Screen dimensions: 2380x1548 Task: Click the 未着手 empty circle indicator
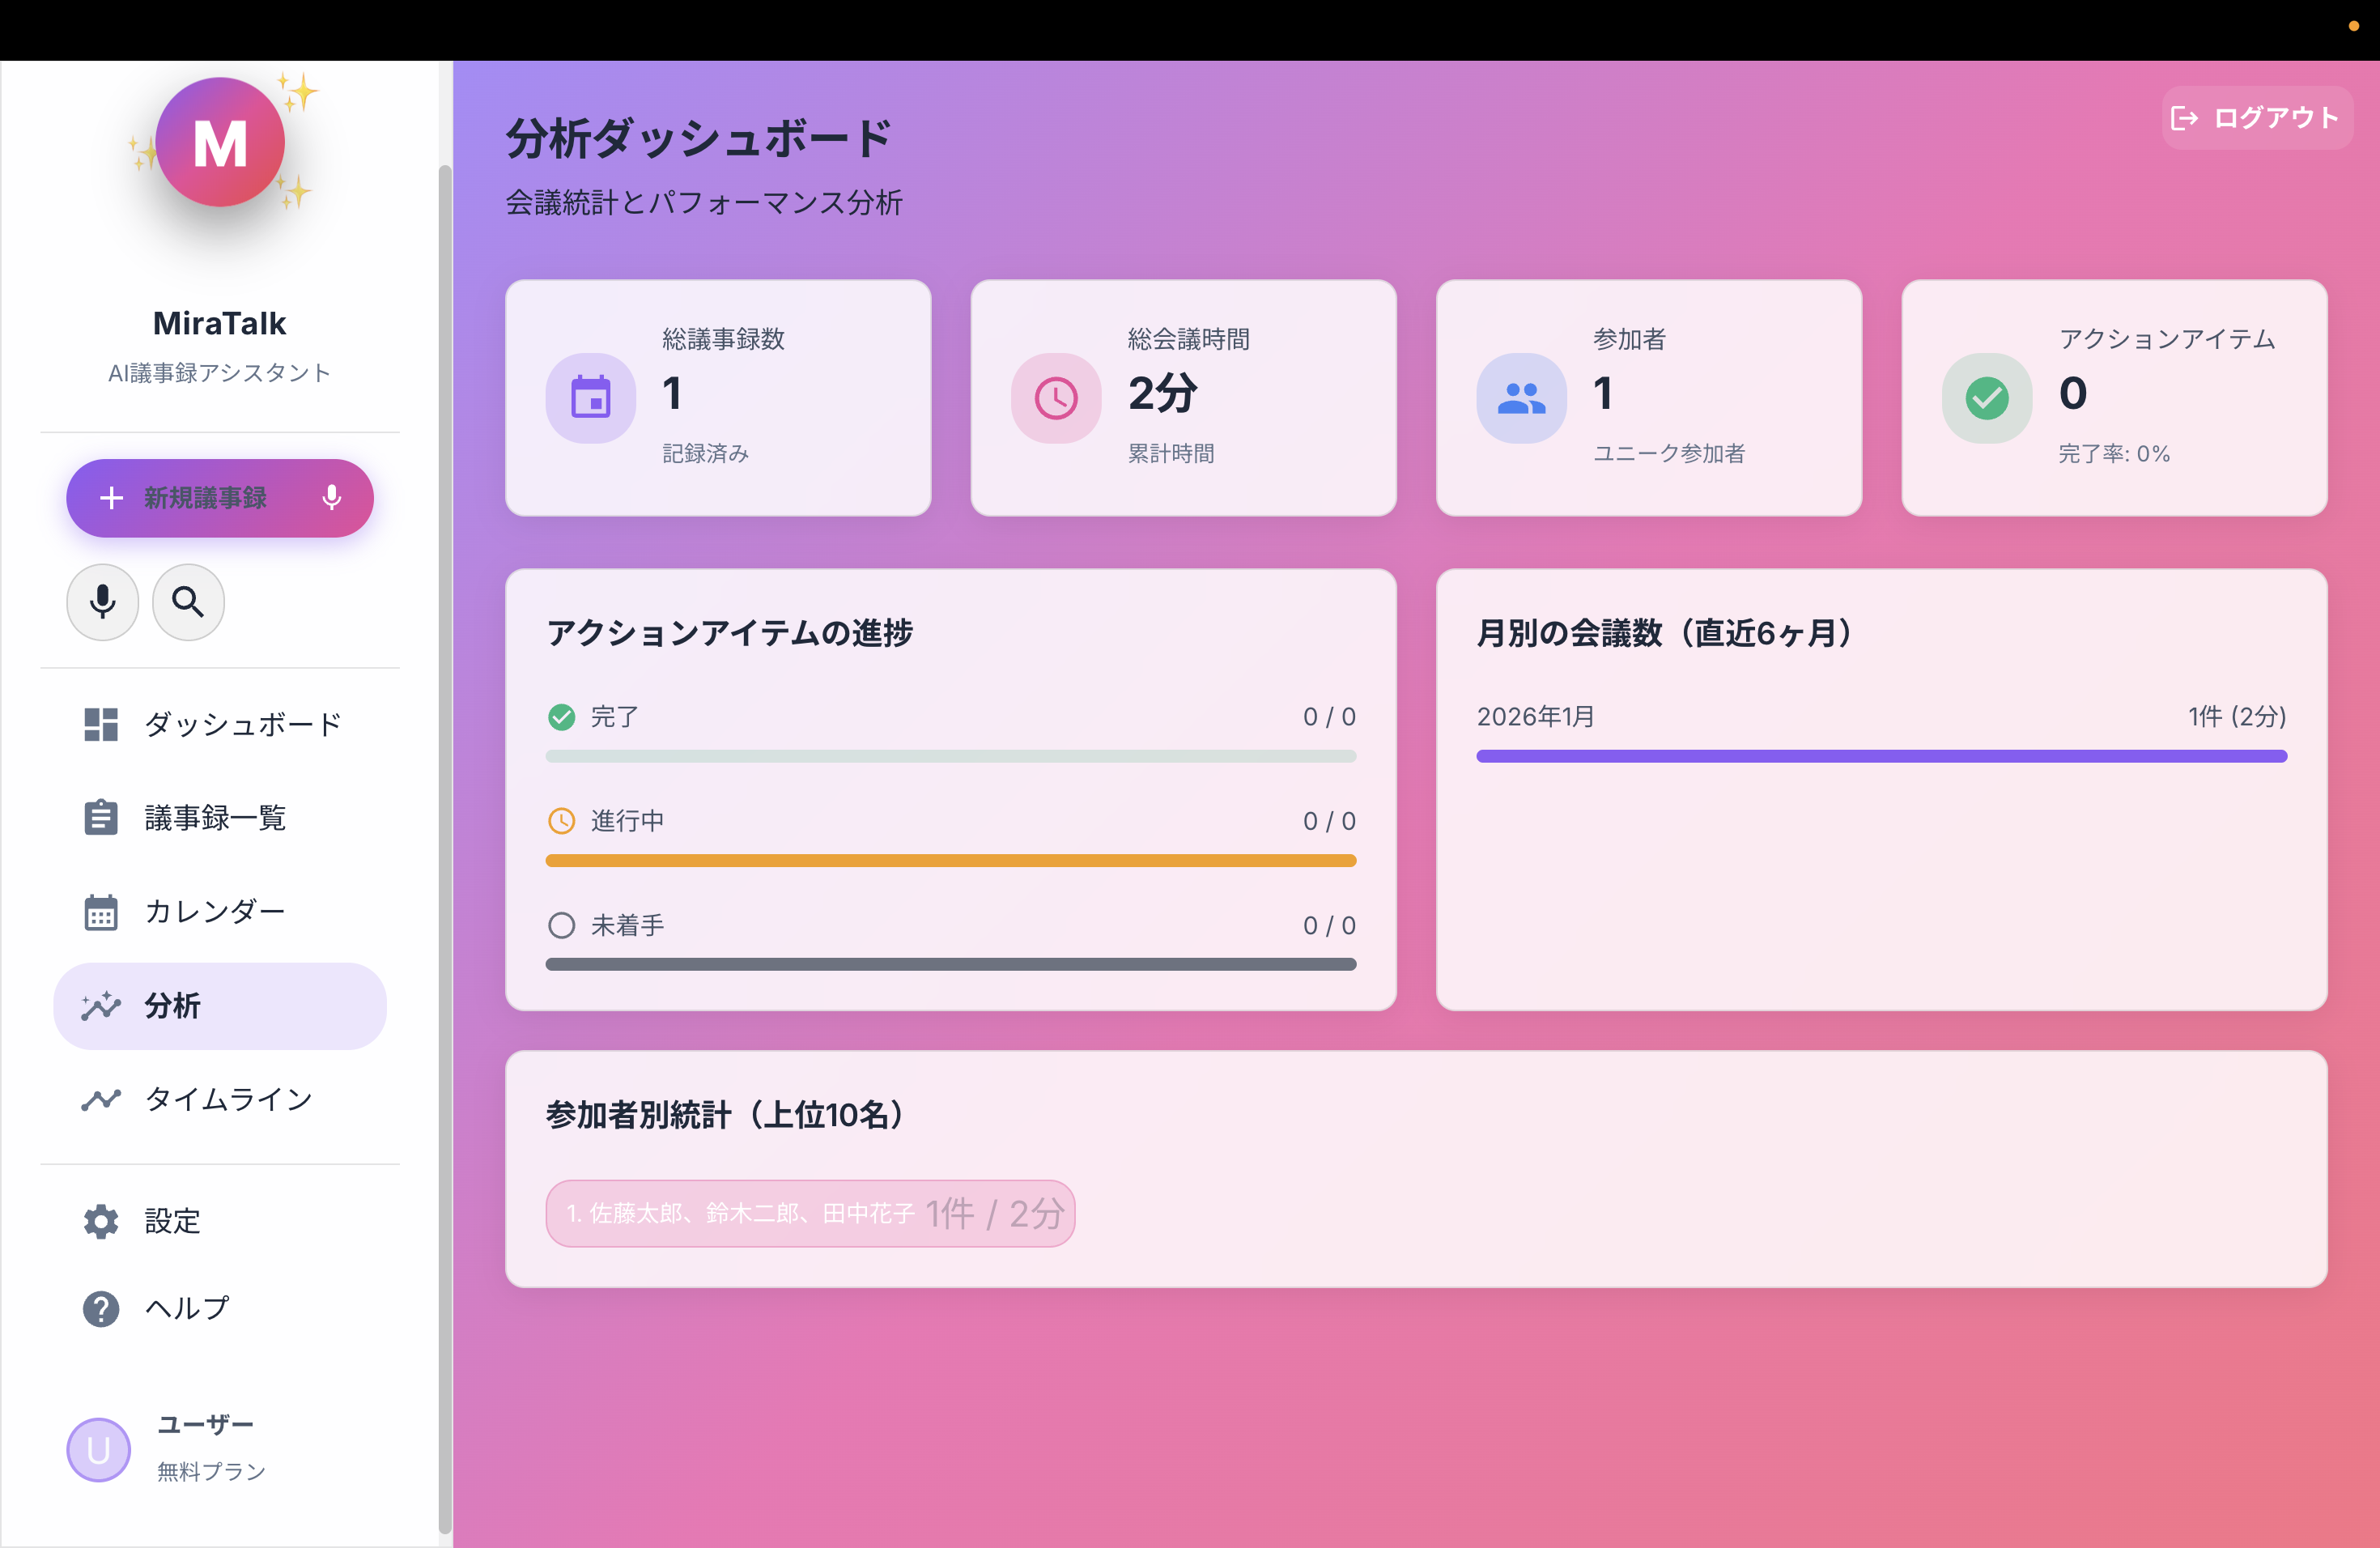point(562,925)
